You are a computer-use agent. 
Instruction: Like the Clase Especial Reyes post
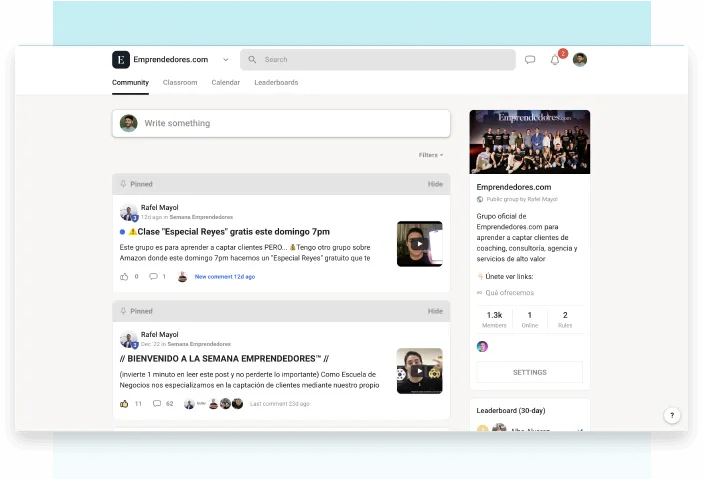pyautogui.click(x=124, y=277)
